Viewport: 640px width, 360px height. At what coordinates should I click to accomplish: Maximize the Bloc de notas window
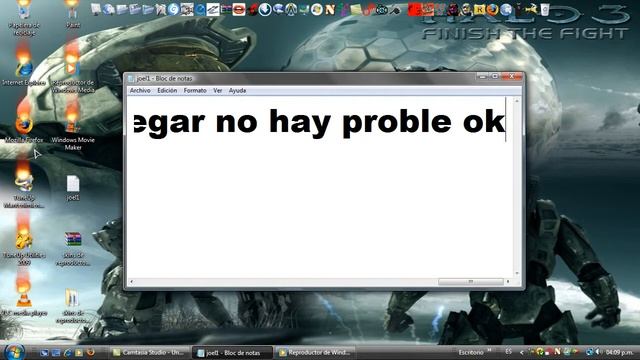pos(495,76)
